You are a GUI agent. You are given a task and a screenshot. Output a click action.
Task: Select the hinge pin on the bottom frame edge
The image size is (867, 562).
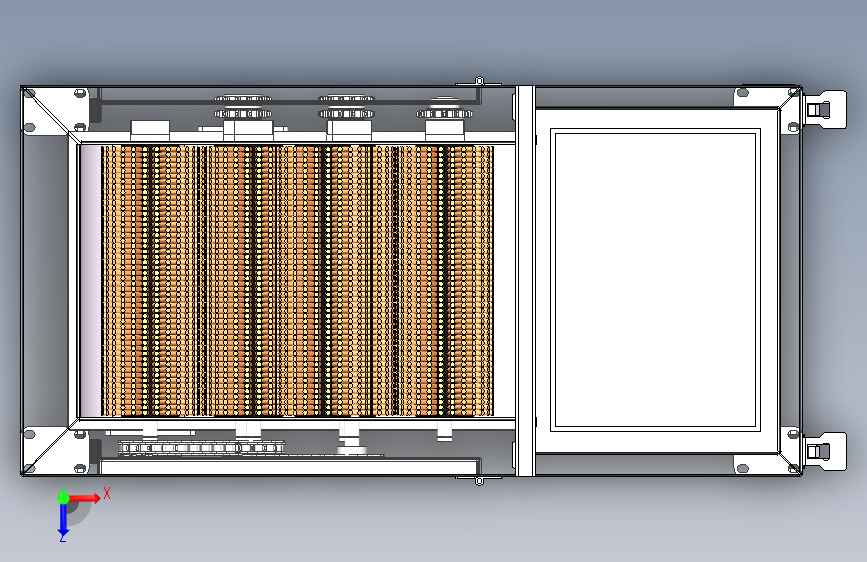pos(479,480)
